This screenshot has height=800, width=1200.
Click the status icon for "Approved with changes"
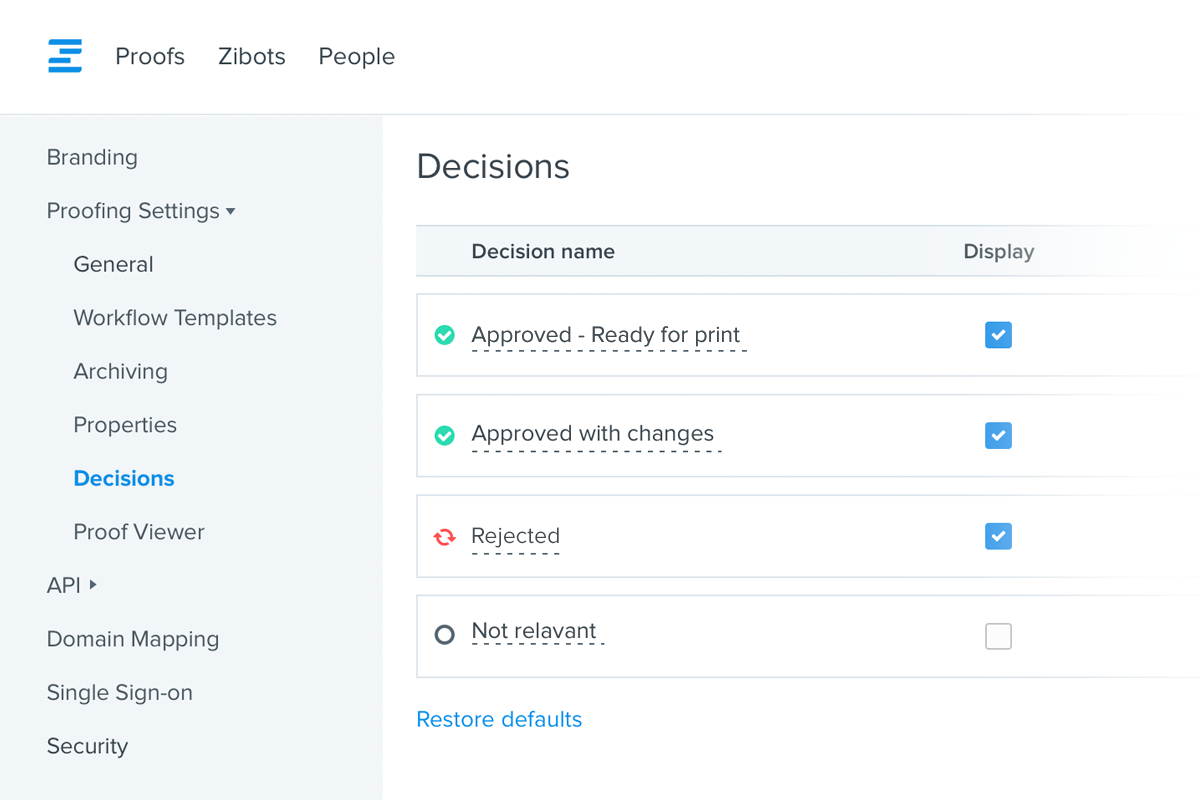(x=444, y=435)
